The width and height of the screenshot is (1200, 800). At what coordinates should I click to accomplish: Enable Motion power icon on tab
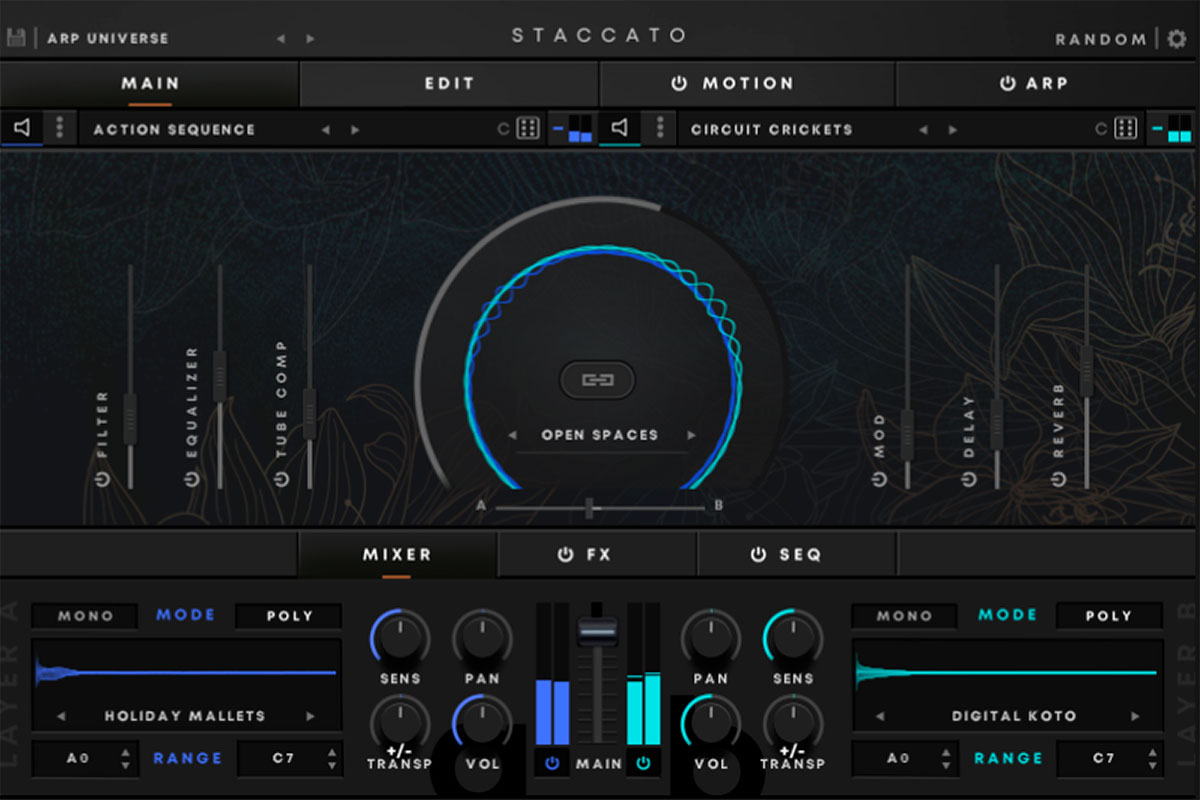680,84
